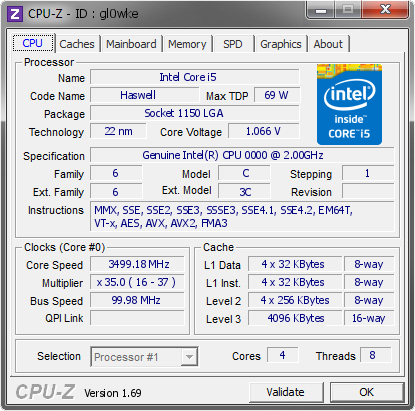Image resolution: width=415 pixels, height=411 pixels.
Task: Click the Cores count '4'
Action: click(x=283, y=355)
